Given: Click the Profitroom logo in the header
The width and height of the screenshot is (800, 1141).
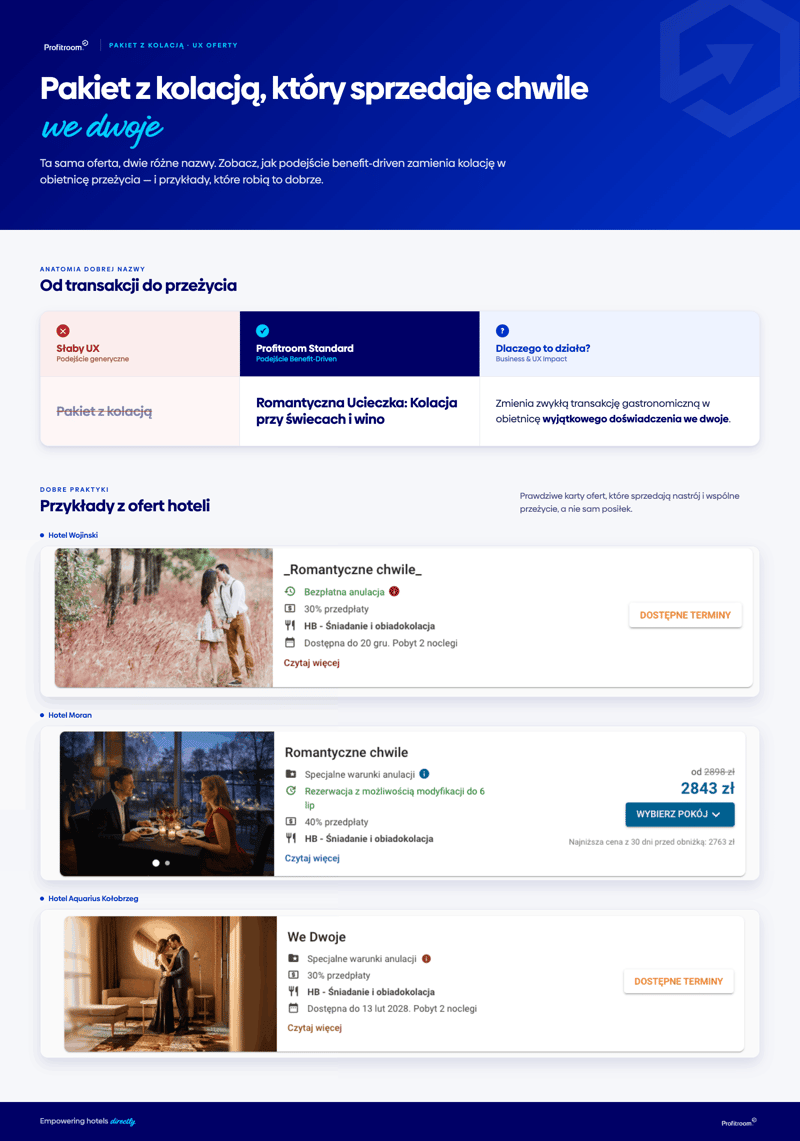Looking at the screenshot, I should (66, 46).
